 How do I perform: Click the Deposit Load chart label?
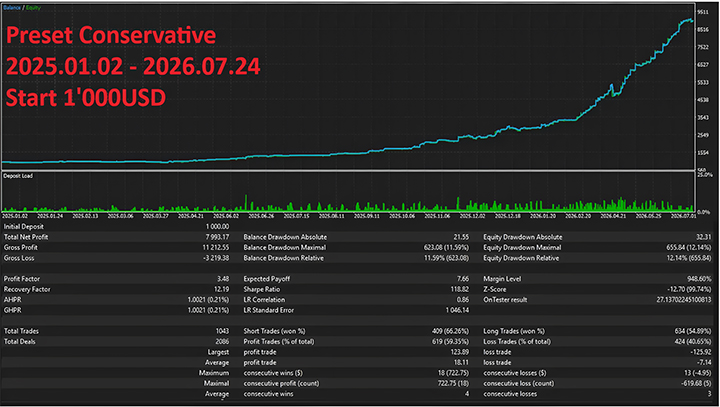[x=18, y=176]
